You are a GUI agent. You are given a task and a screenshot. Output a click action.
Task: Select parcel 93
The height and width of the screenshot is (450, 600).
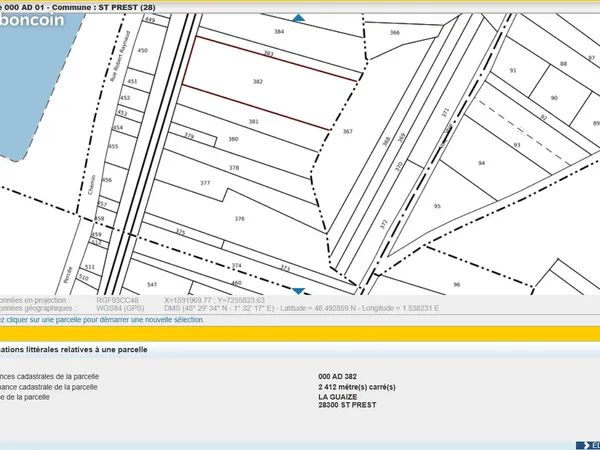pos(517,145)
